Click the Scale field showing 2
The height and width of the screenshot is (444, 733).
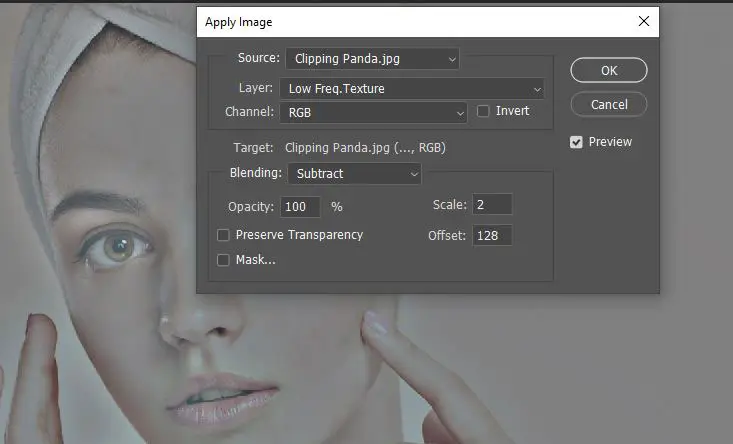492,204
